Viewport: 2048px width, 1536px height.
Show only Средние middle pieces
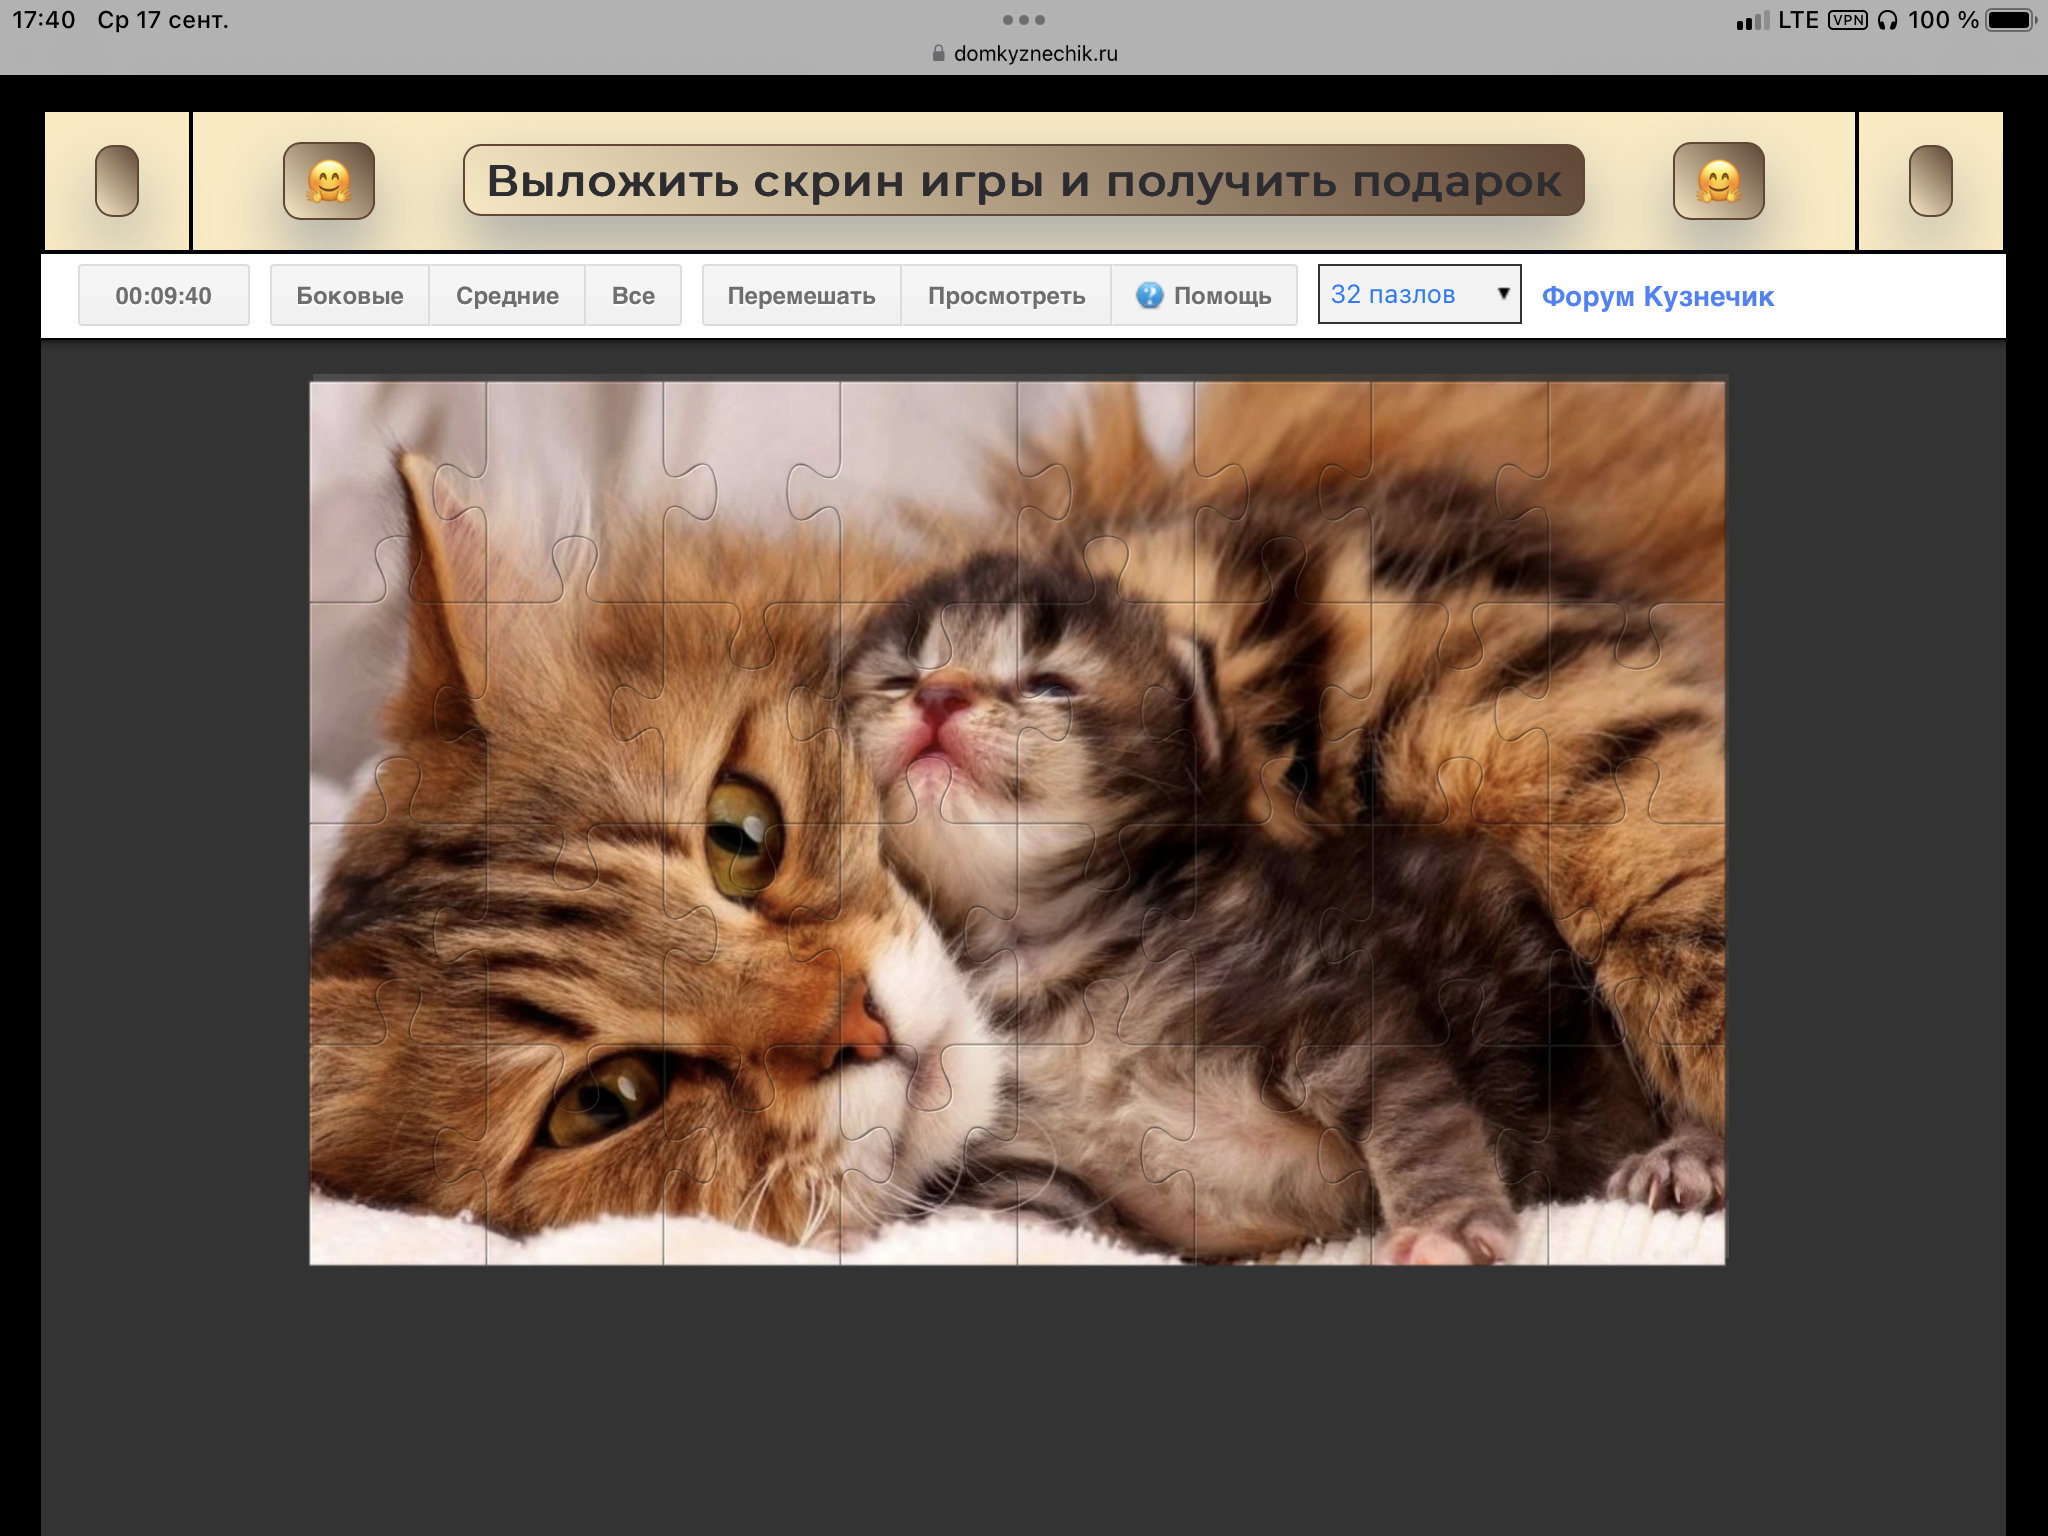[x=507, y=295]
